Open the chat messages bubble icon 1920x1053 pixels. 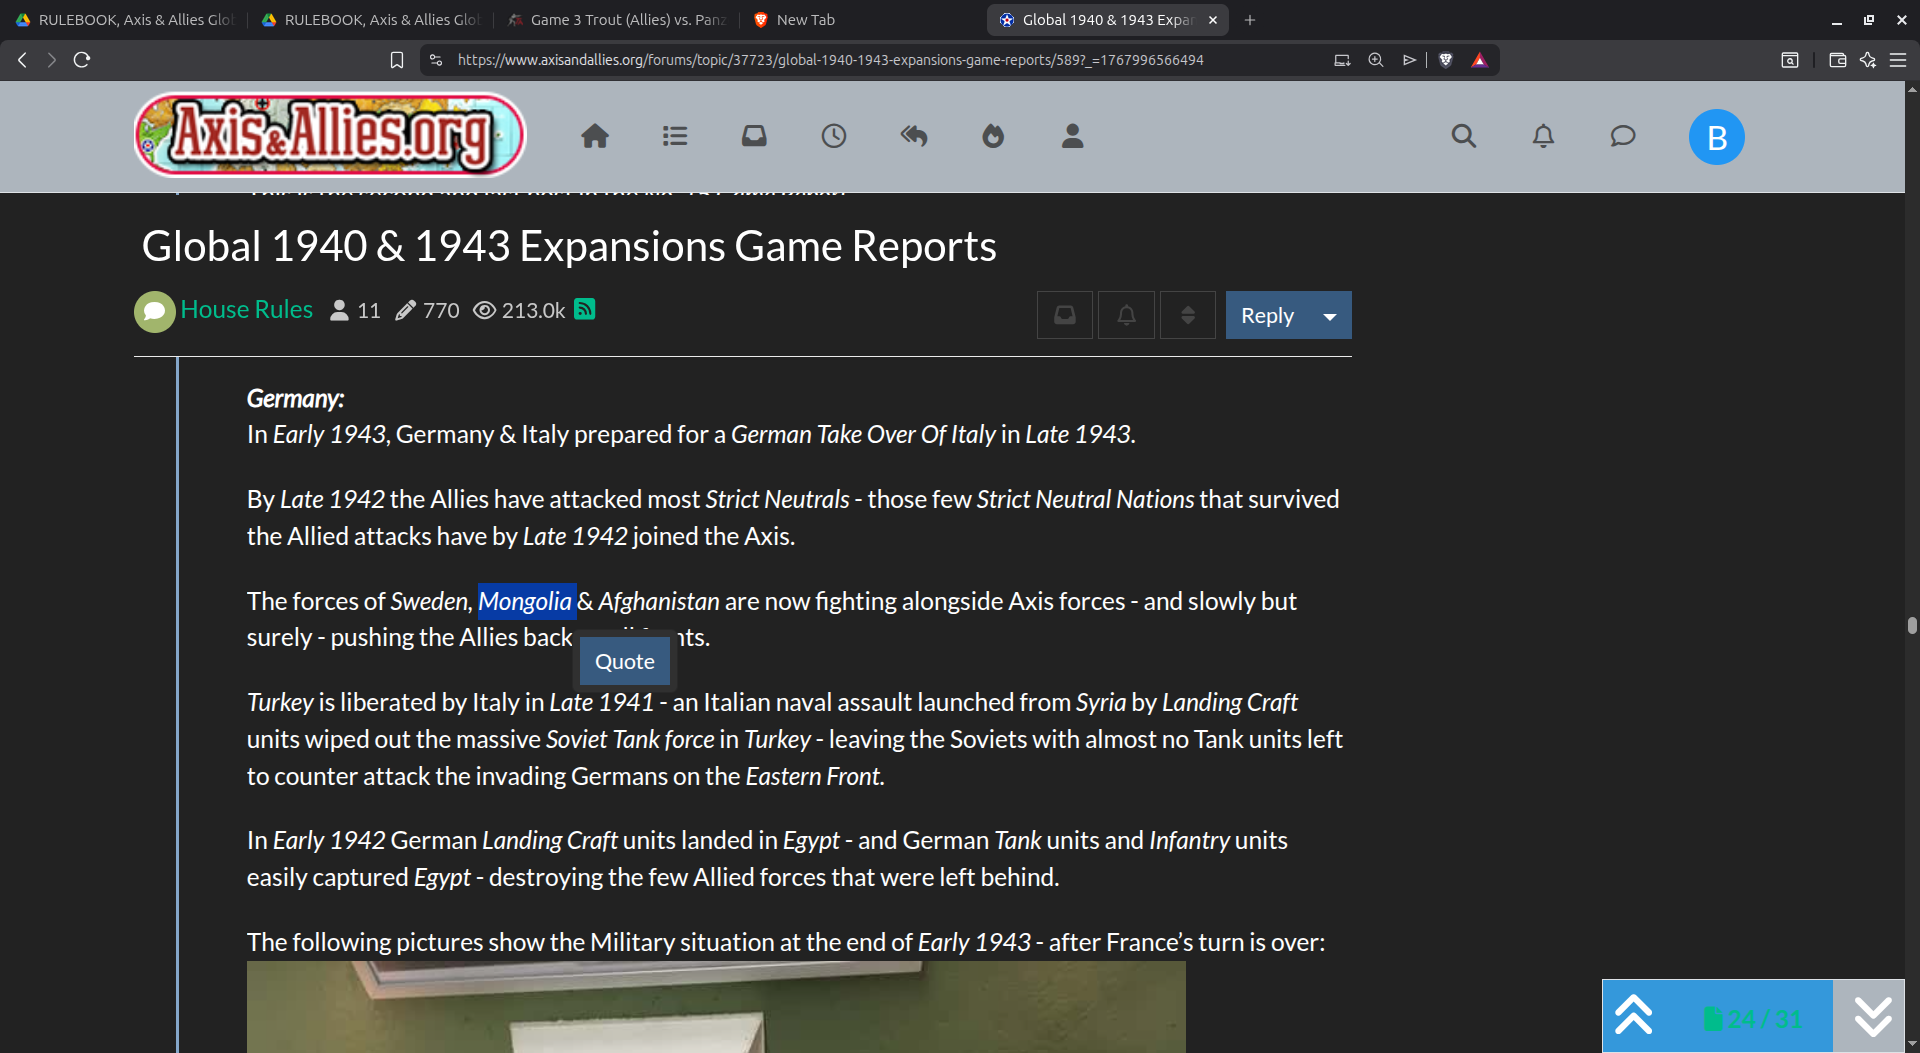pyautogui.click(x=1622, y=136)
